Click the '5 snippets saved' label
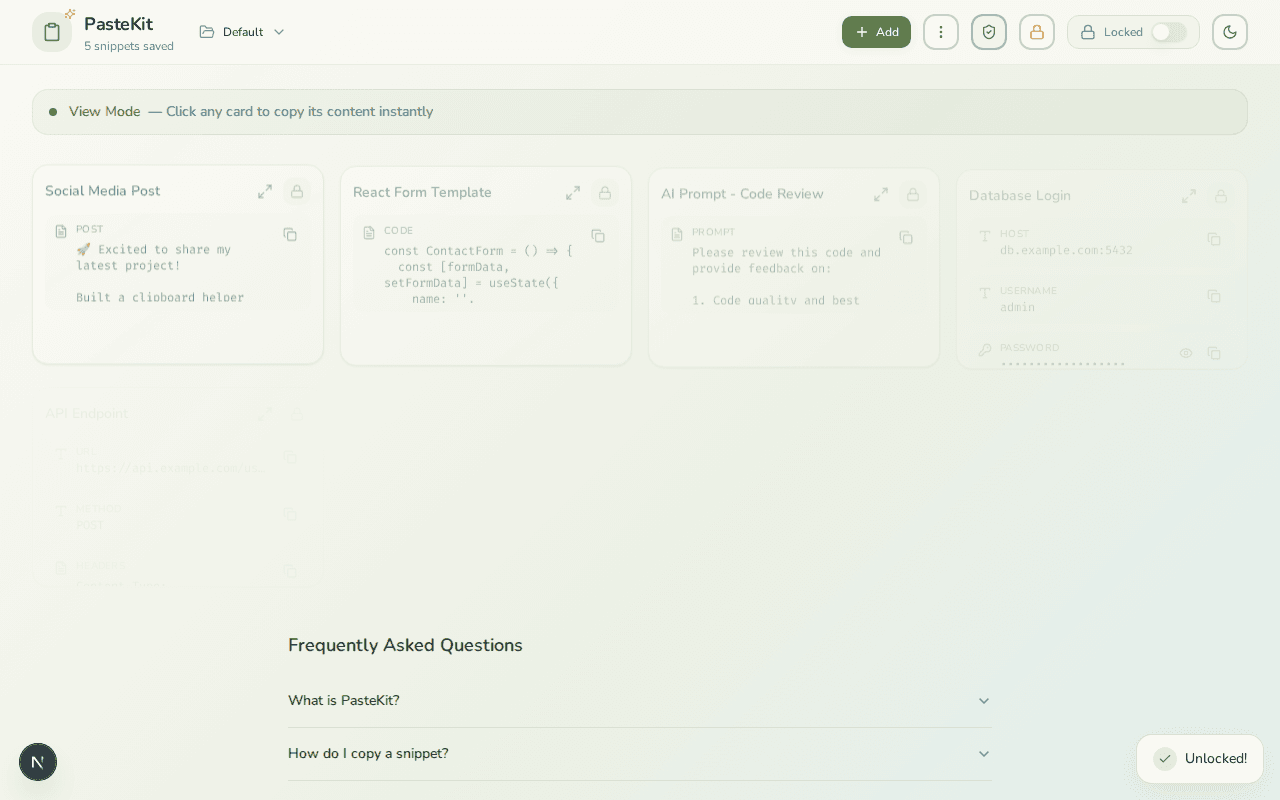Image resolution: width=1280 pixels, height=800 pixels. [x=129, y=46]
